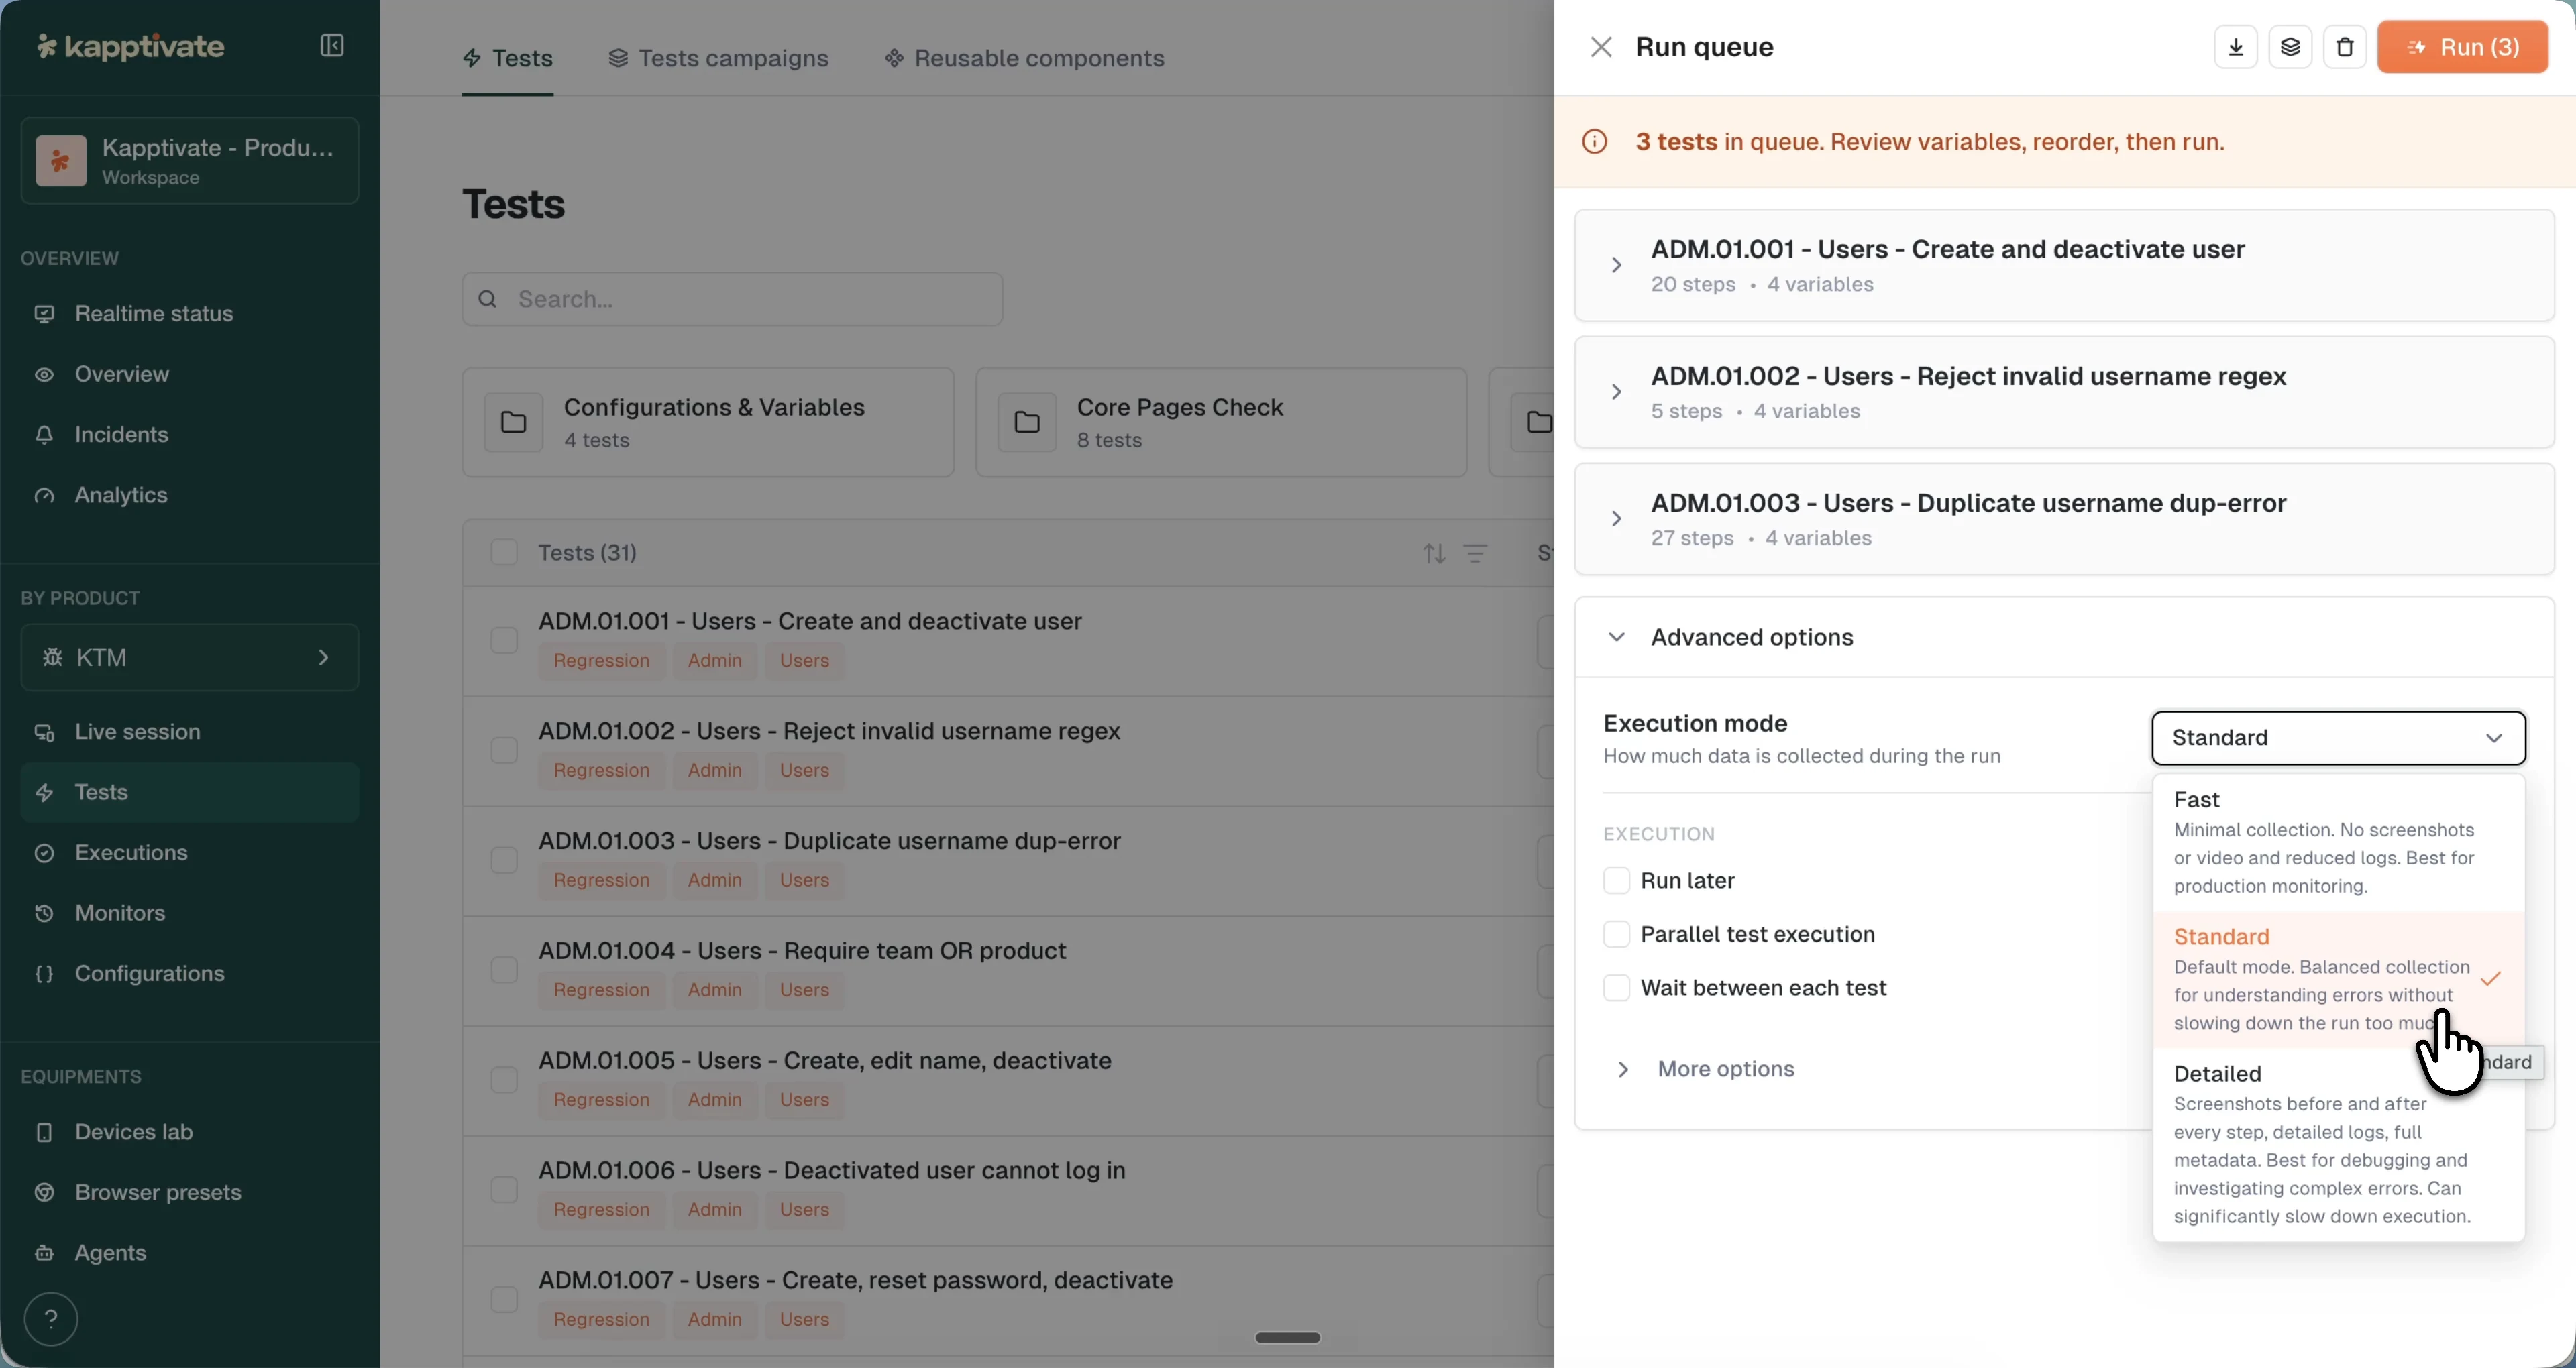Screen dimensions: 2576x1368
Task: Clear queue with trash icon
Action: point(2345,47)
